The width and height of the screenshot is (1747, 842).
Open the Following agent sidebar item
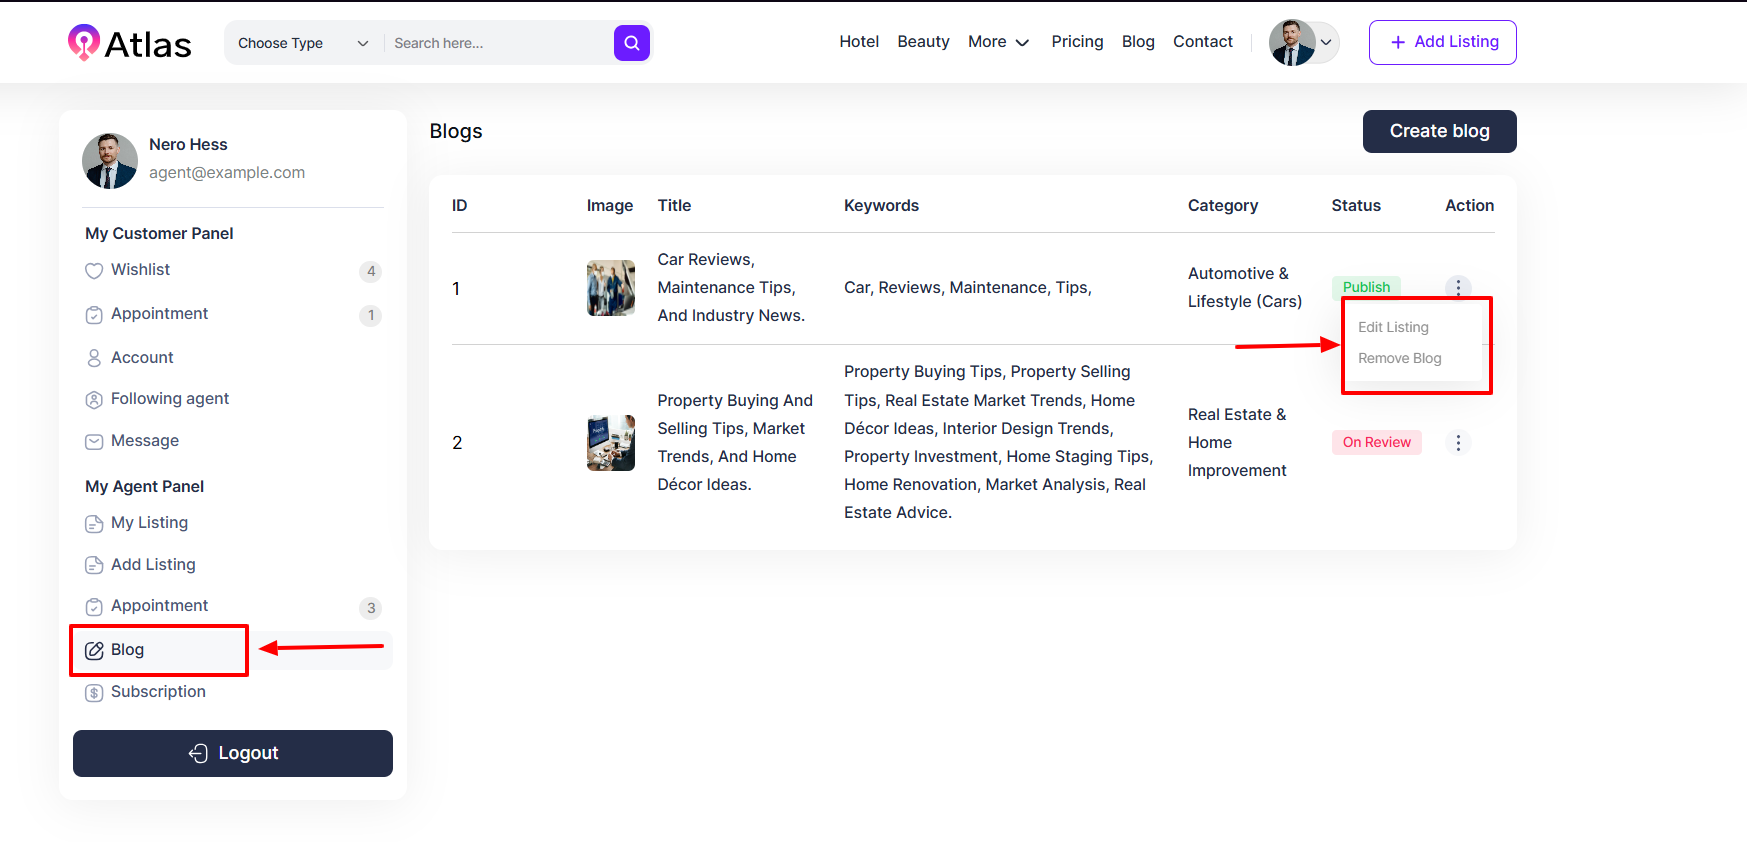pos(170,399)
